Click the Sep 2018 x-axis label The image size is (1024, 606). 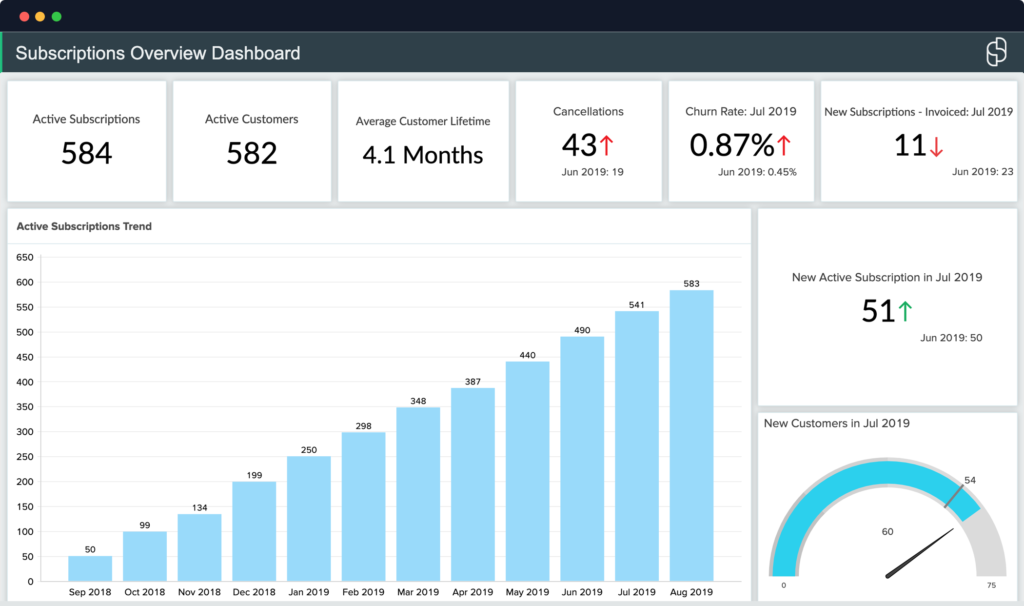pyautogui.click(x=90, y=592)
